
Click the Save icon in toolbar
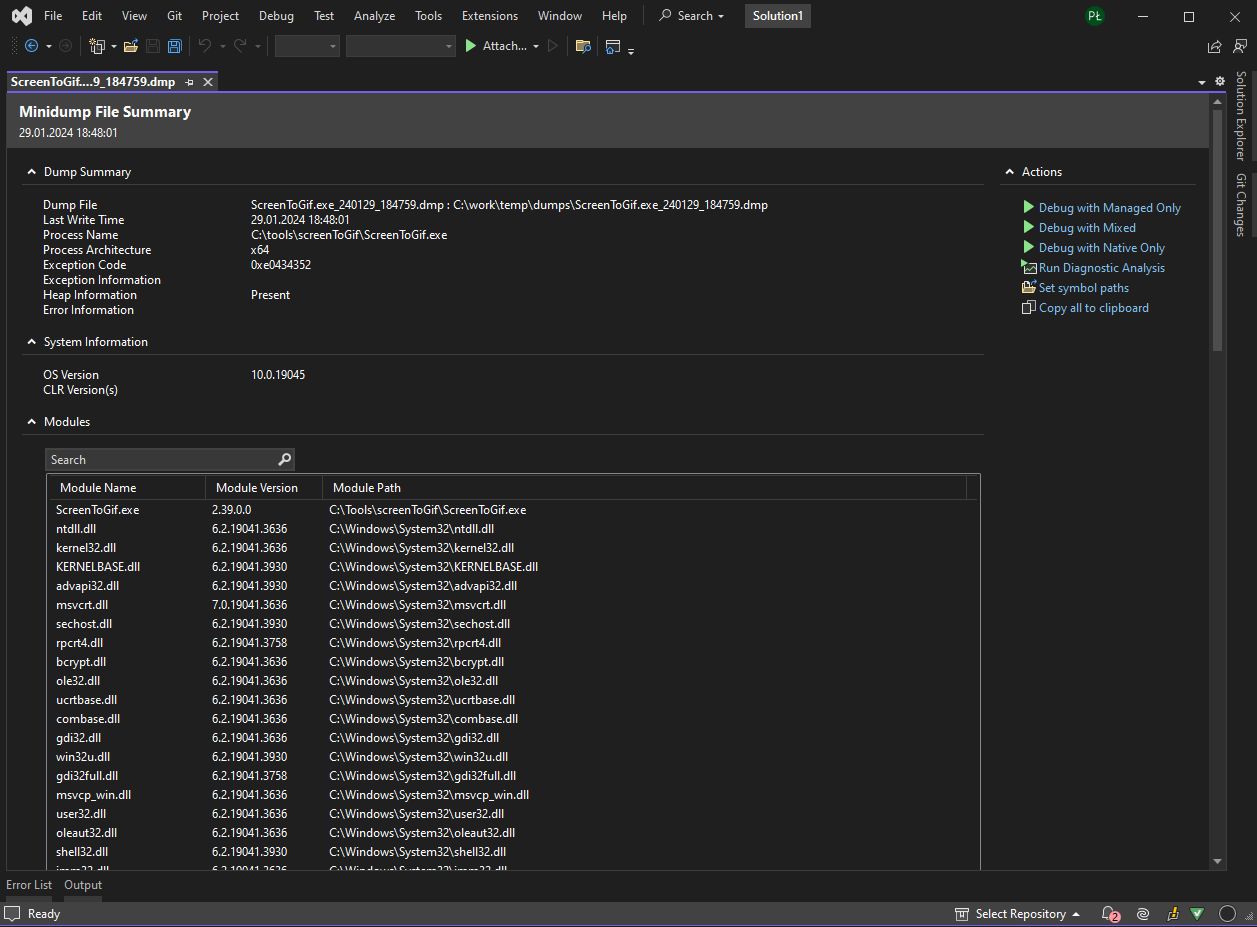pos(153,46)
